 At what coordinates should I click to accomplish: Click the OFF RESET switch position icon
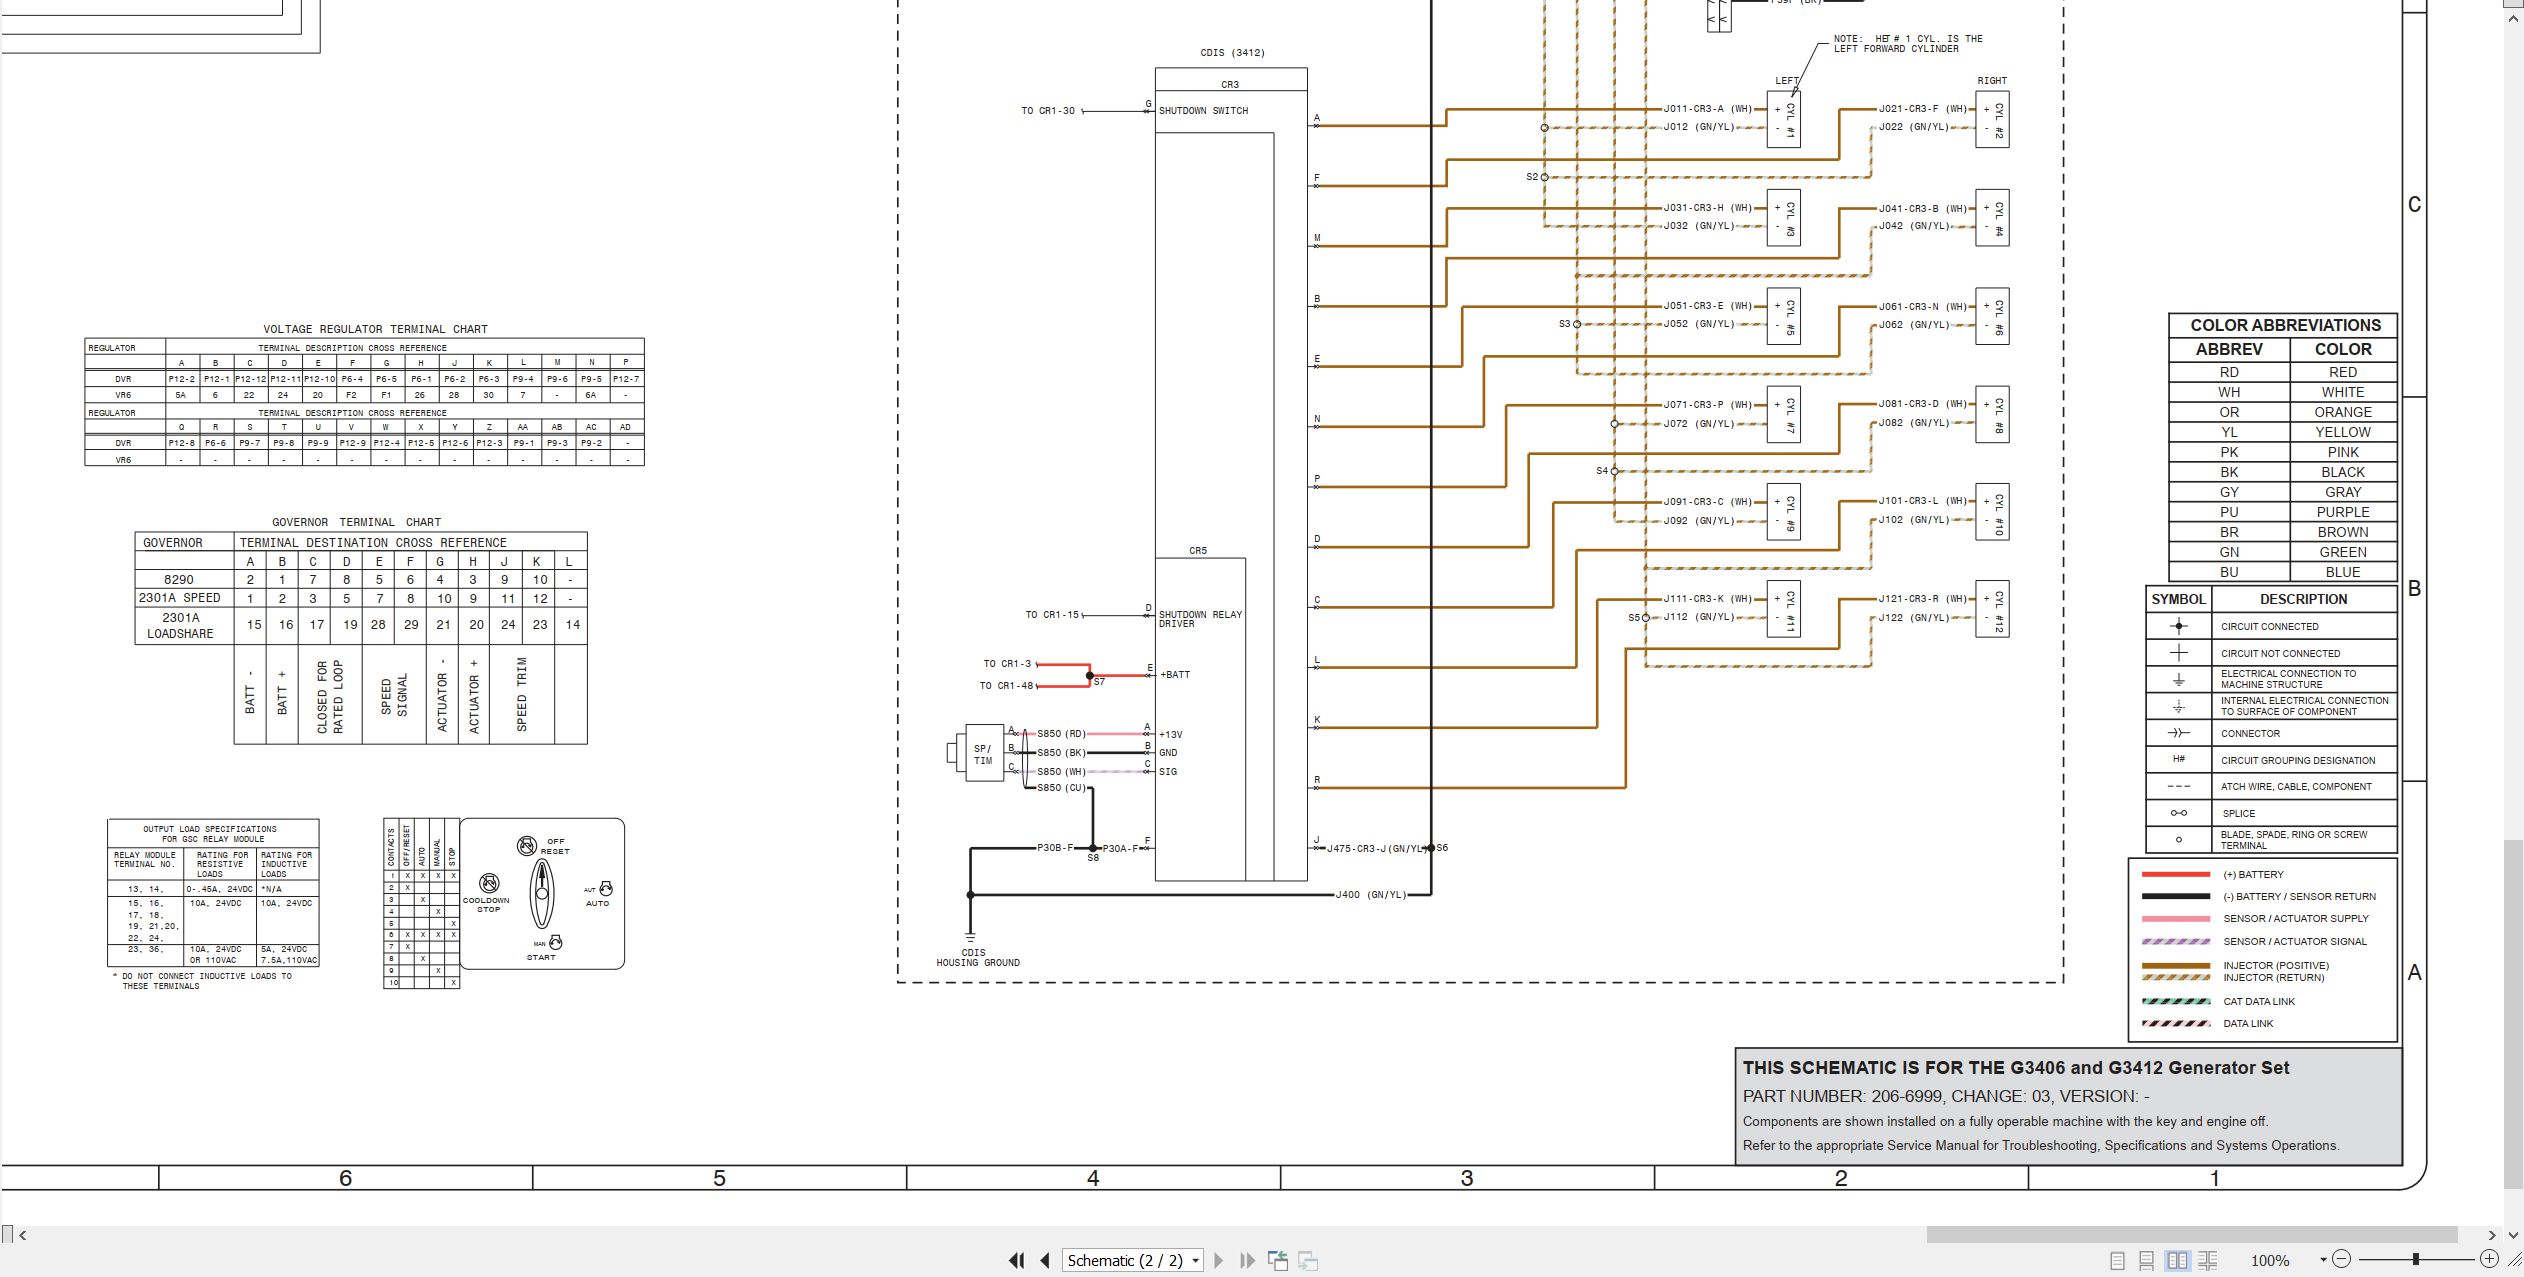527,846
